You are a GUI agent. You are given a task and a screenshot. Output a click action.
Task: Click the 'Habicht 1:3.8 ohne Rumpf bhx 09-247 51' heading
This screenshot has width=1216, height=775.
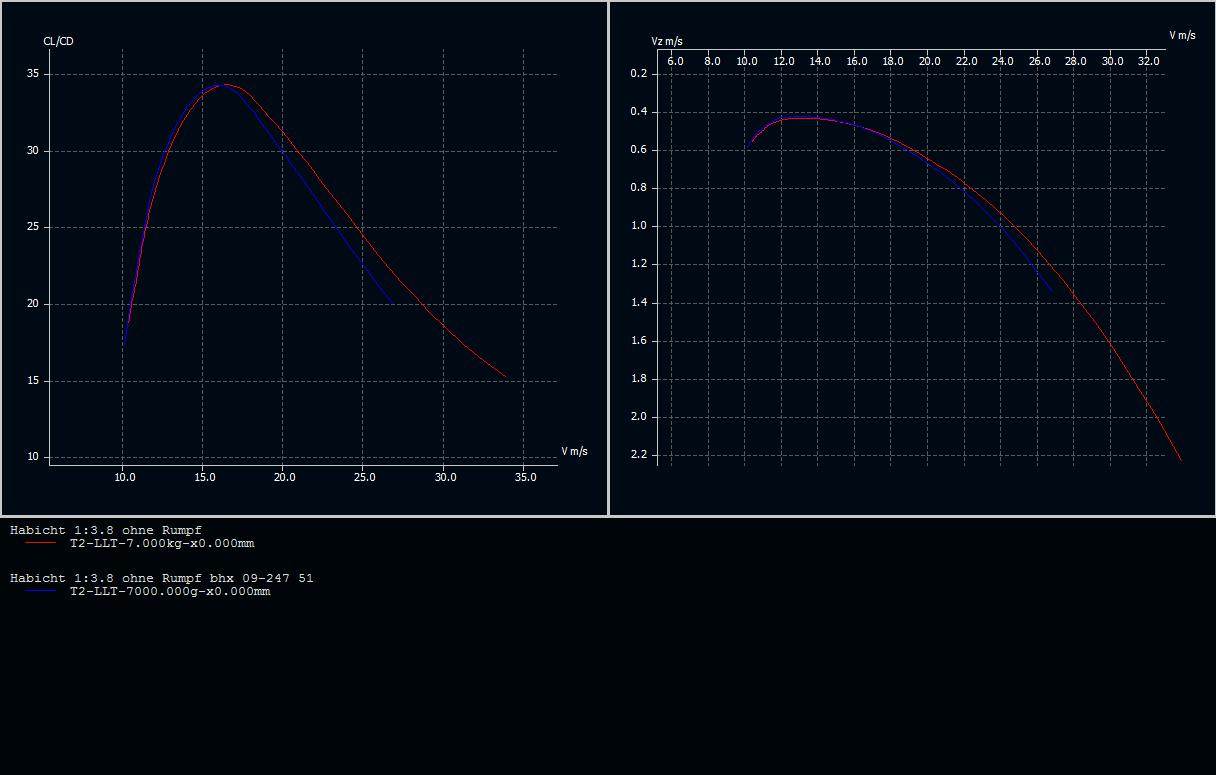[x=161, y=578]
